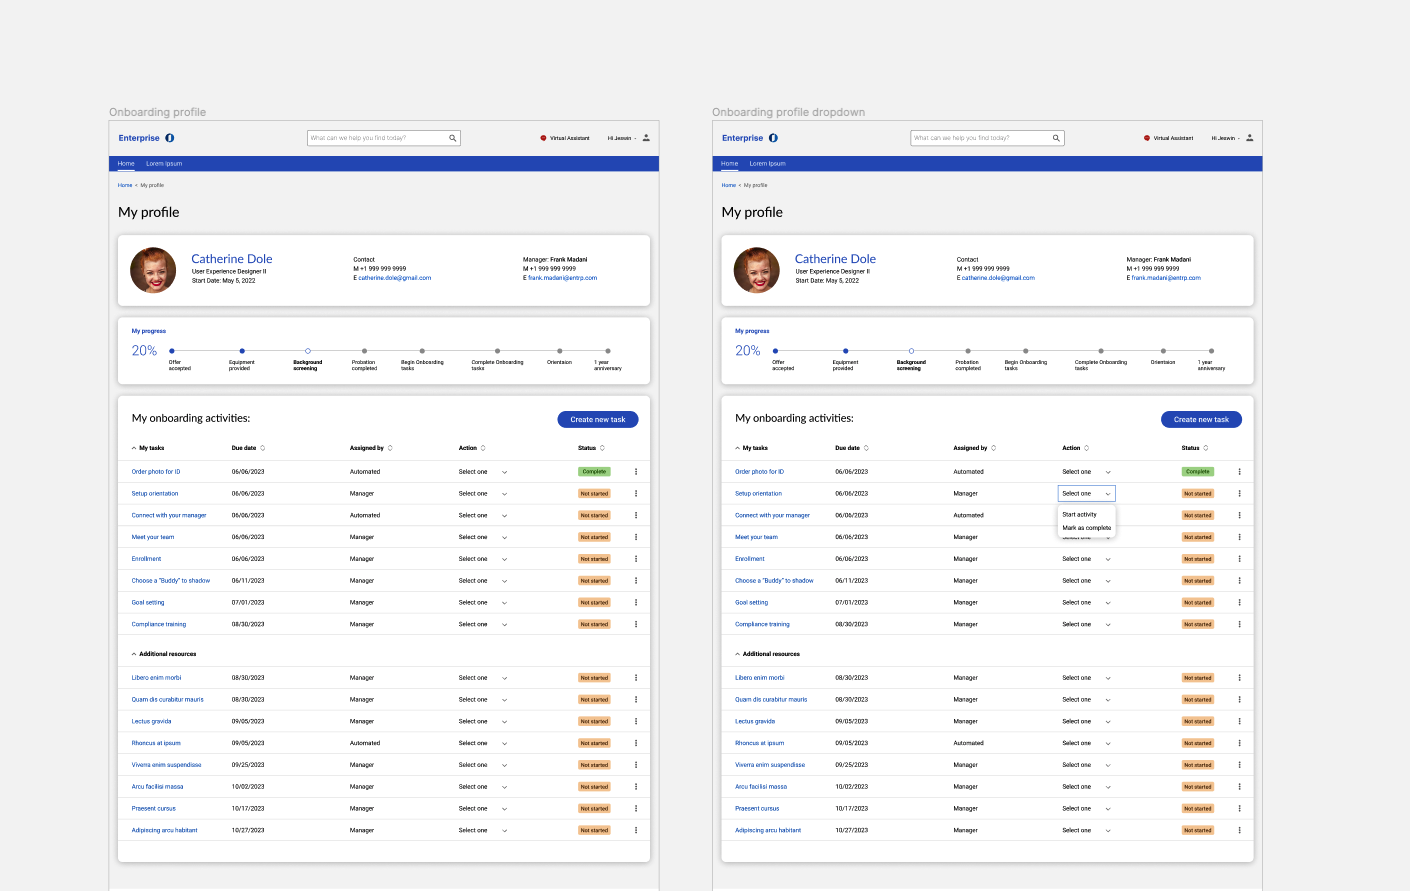Screen dimensions: 1410x891
Task: Click Create new task button in left frame
Action: [598, 420]
